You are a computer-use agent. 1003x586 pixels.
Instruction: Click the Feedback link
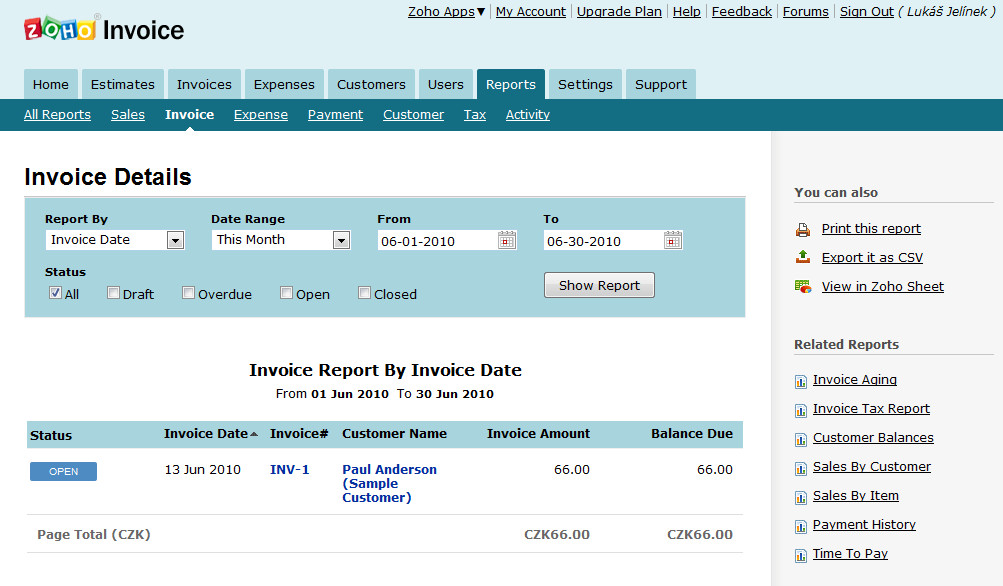[x=742, y=12]
